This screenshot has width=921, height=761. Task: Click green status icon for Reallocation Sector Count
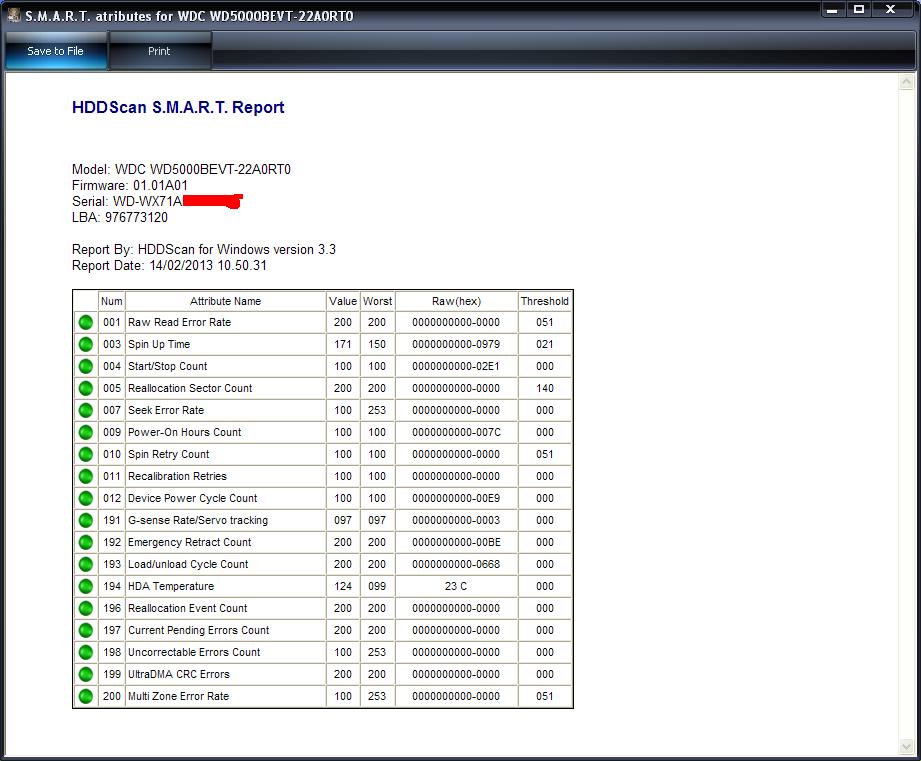[86, 388]
